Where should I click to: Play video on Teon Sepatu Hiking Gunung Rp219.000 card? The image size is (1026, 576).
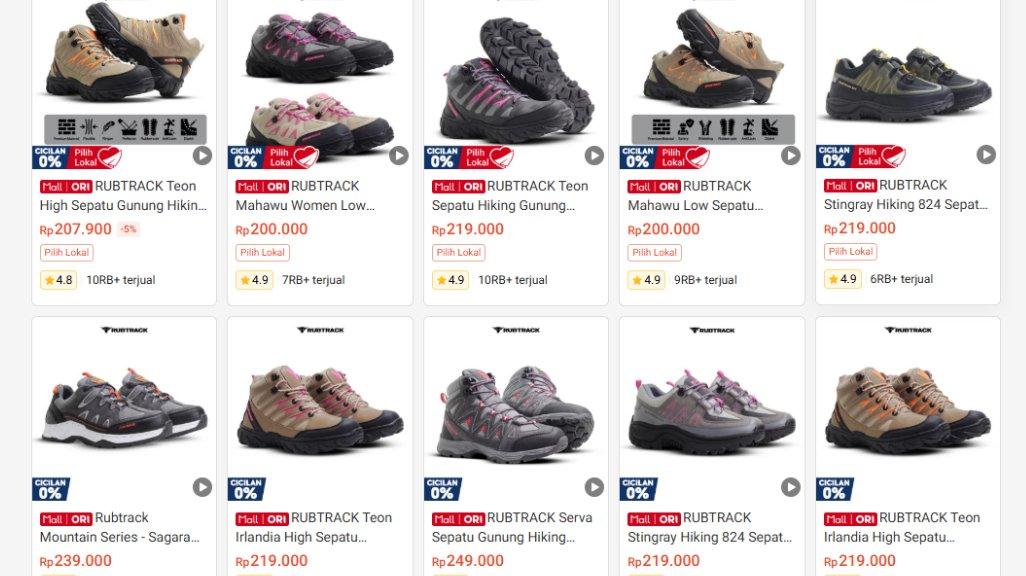(594, 156)
